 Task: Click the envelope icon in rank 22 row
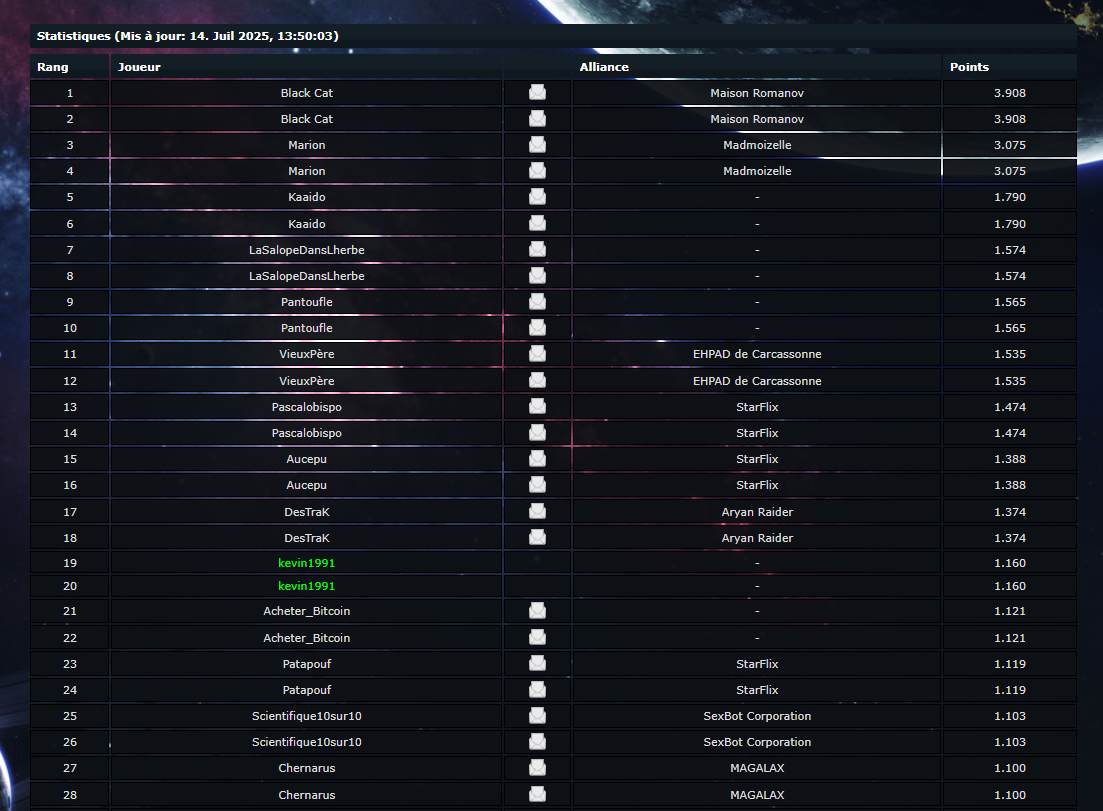point(537,637)
